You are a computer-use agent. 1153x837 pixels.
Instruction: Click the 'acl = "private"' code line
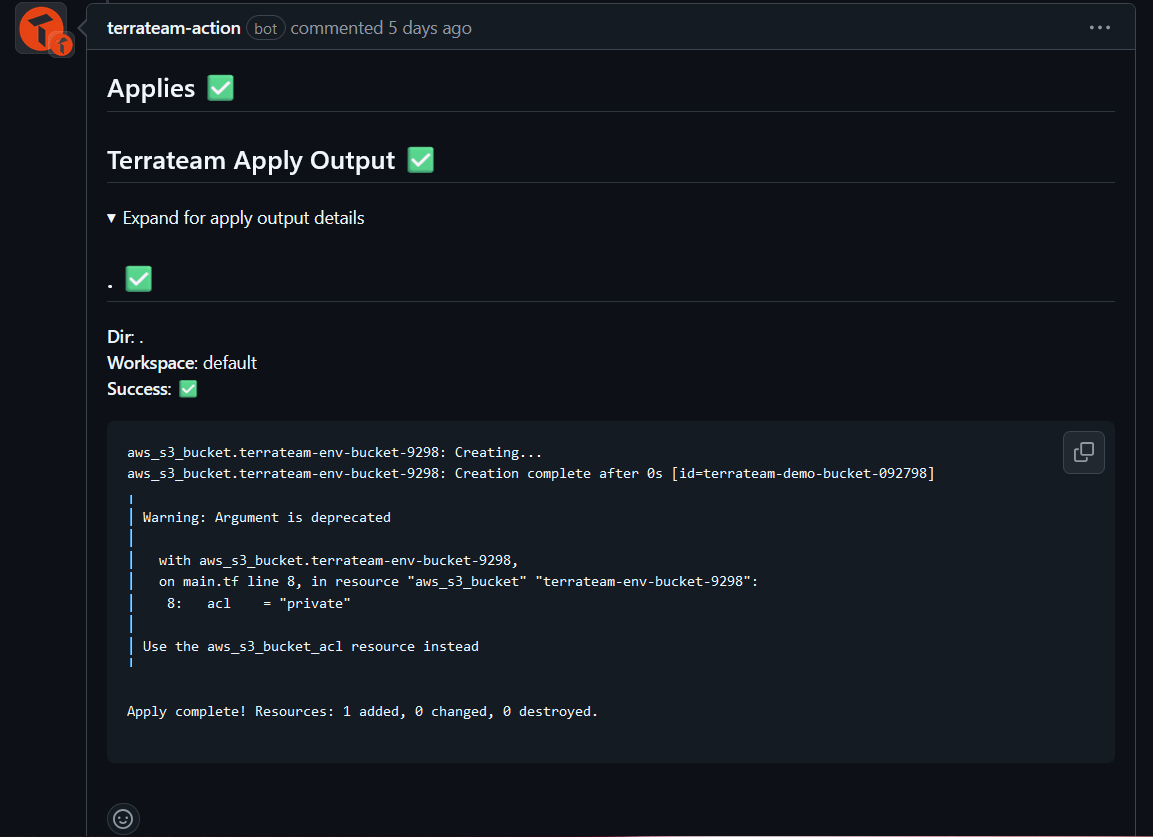point(258,603)
